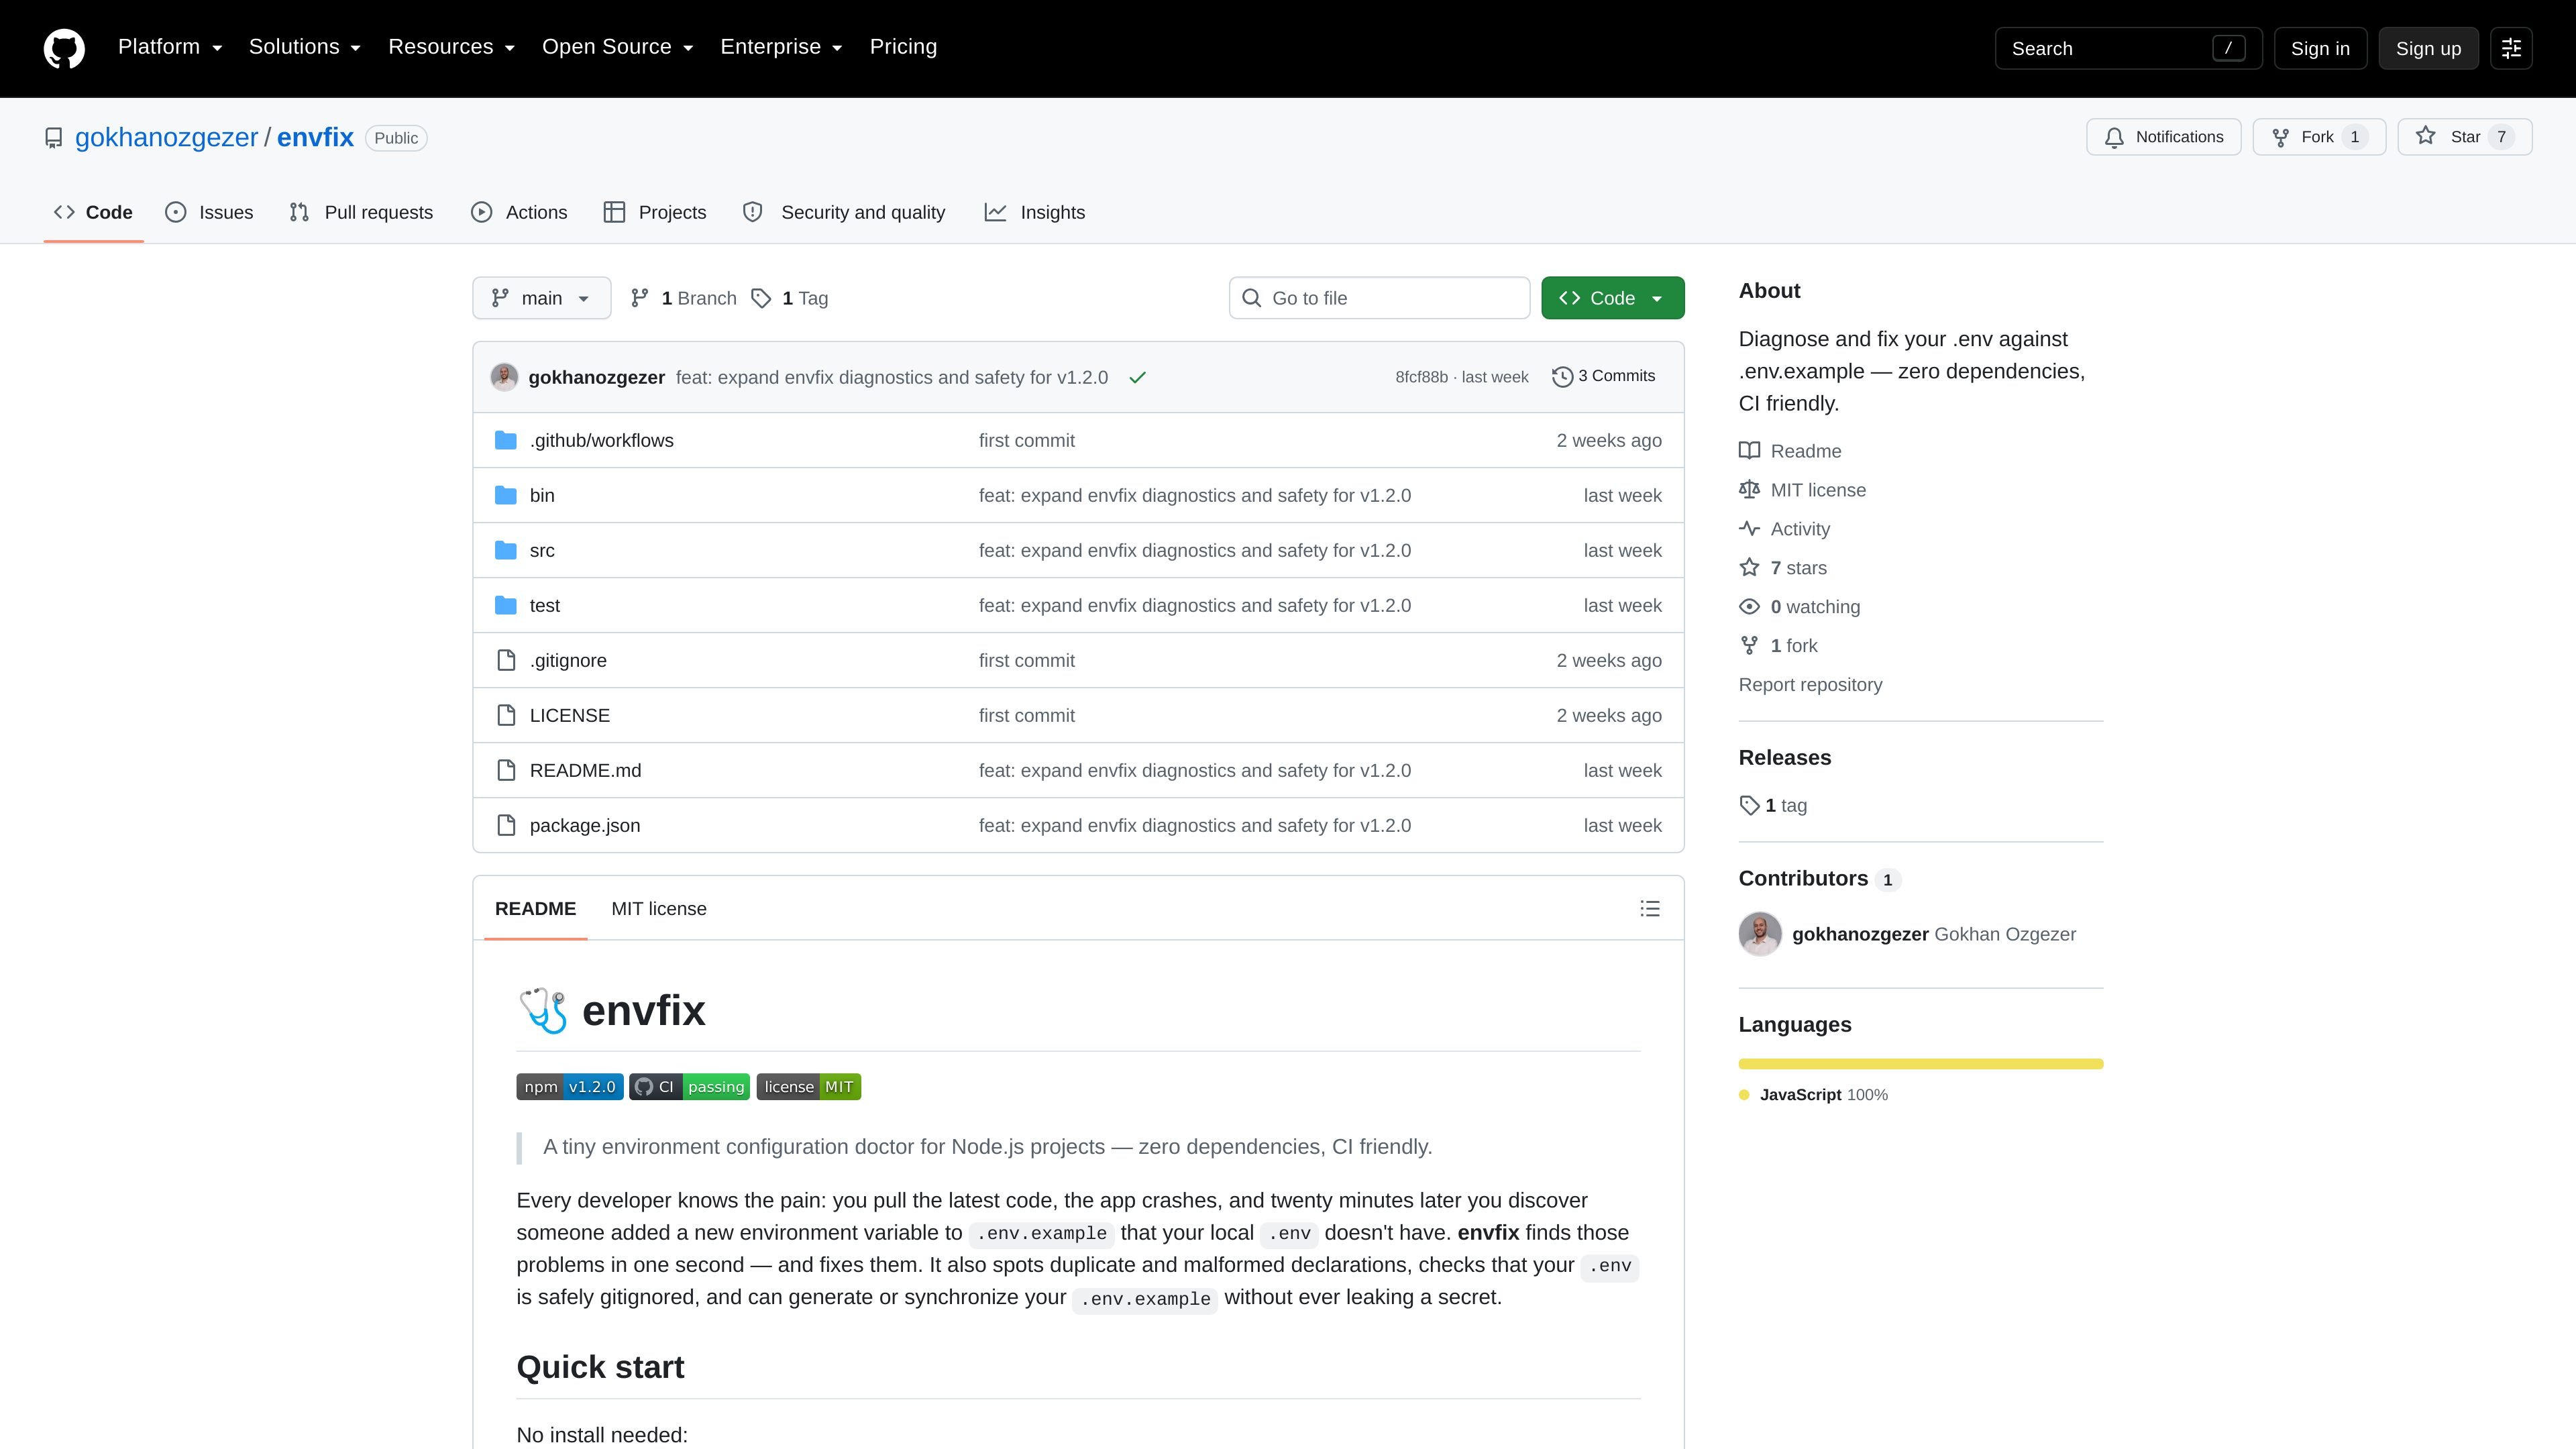Click the scale icon next to MIT license

pyautogui.click(x=1749, y=490)
